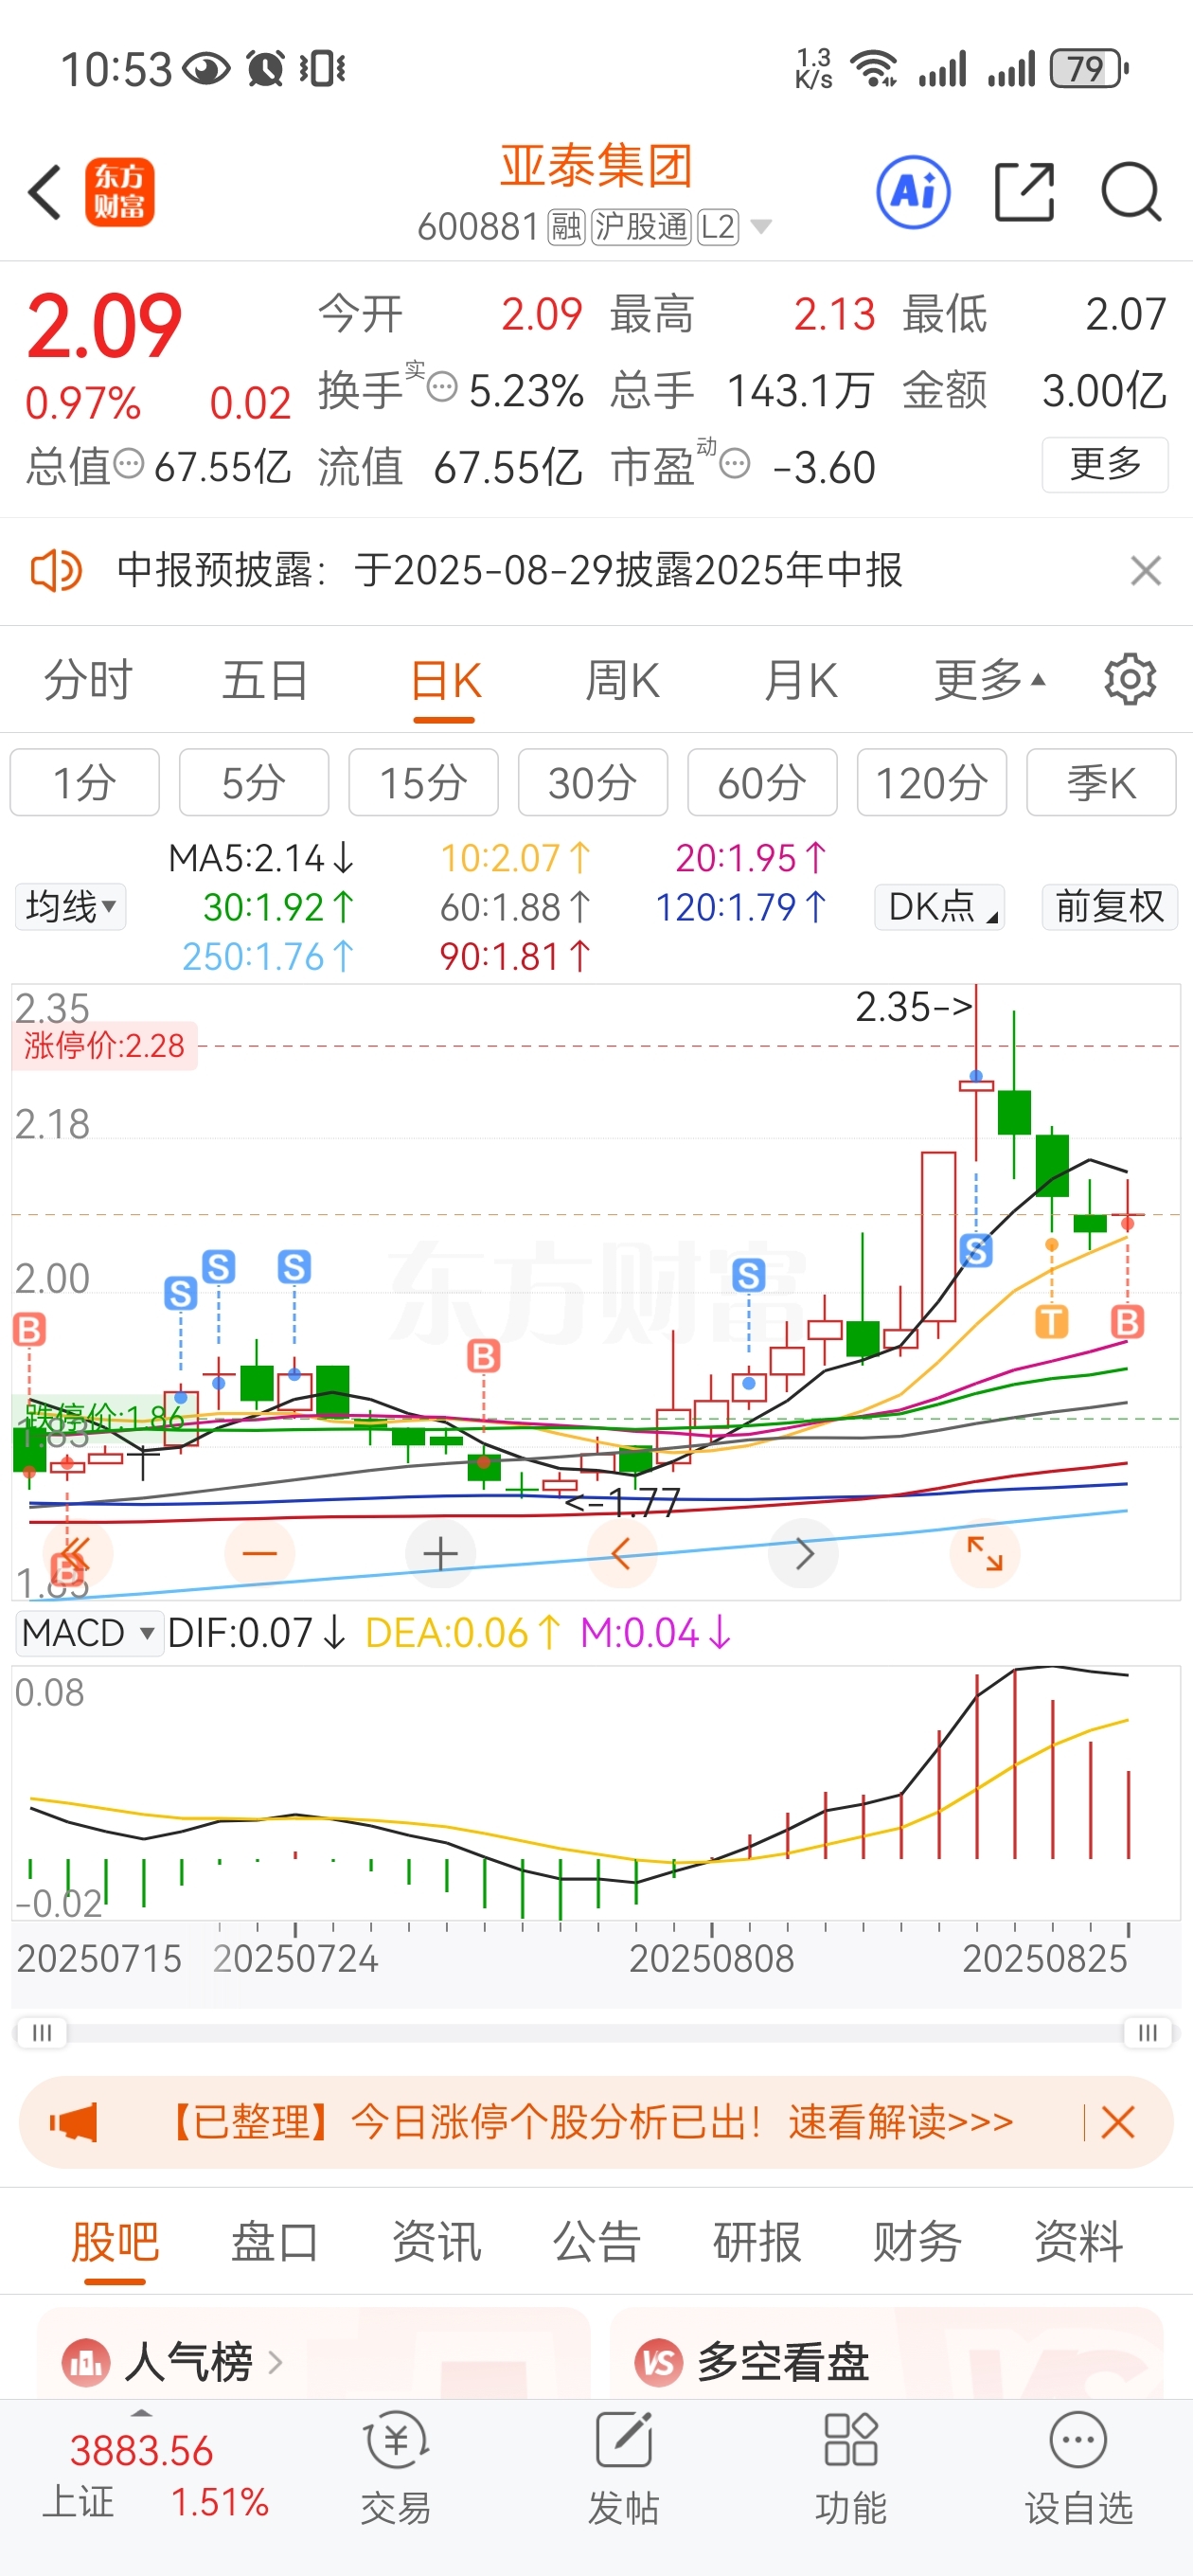
Task: Tap the megaphone icon in promo banner
Action: [73, 2121]
